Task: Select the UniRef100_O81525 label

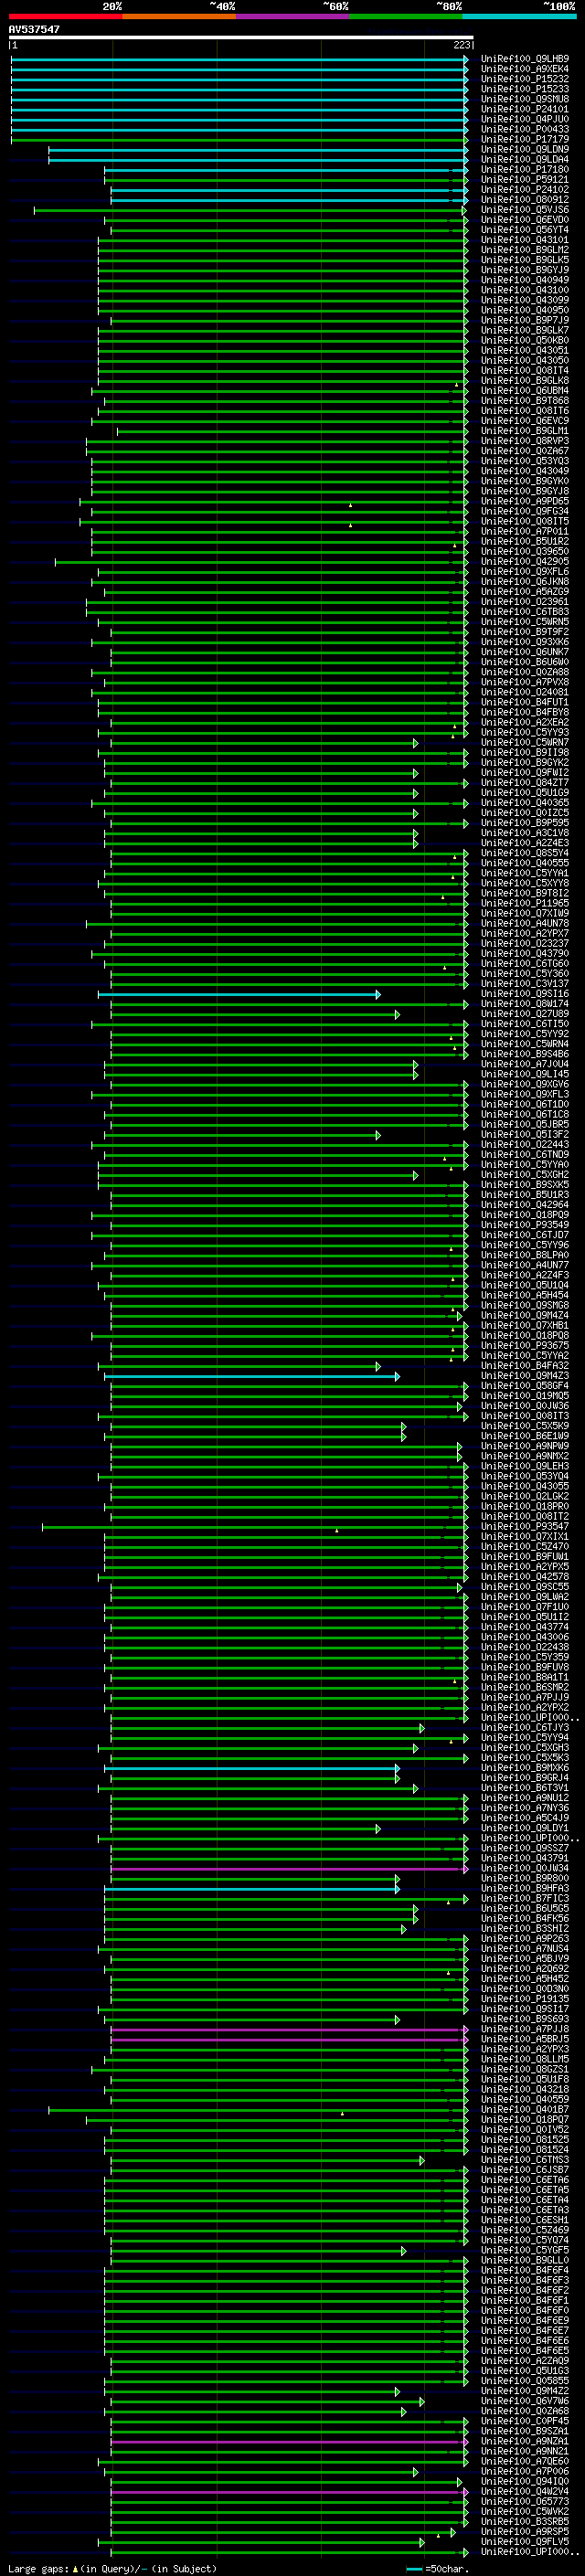Action: [525, 2140]
